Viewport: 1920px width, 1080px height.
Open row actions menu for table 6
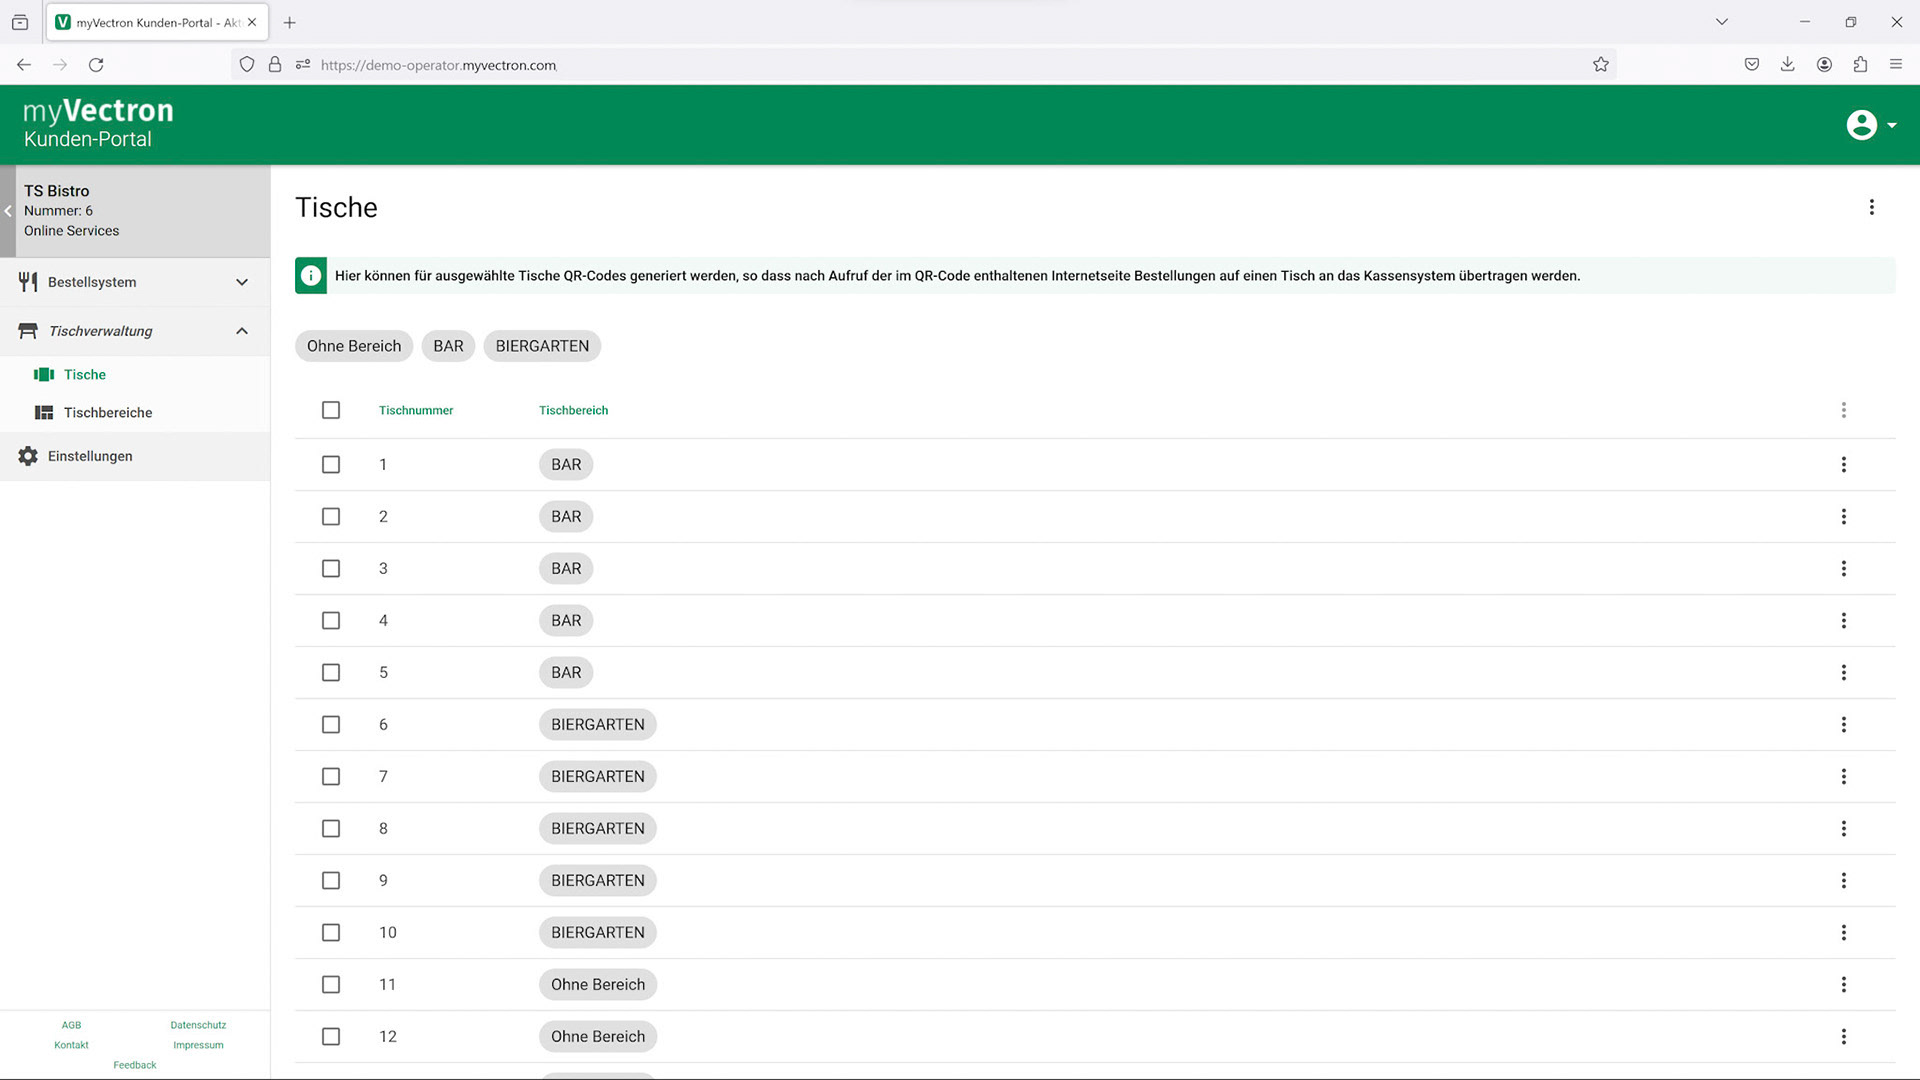pyautogui.click(x=1843, y=725)
